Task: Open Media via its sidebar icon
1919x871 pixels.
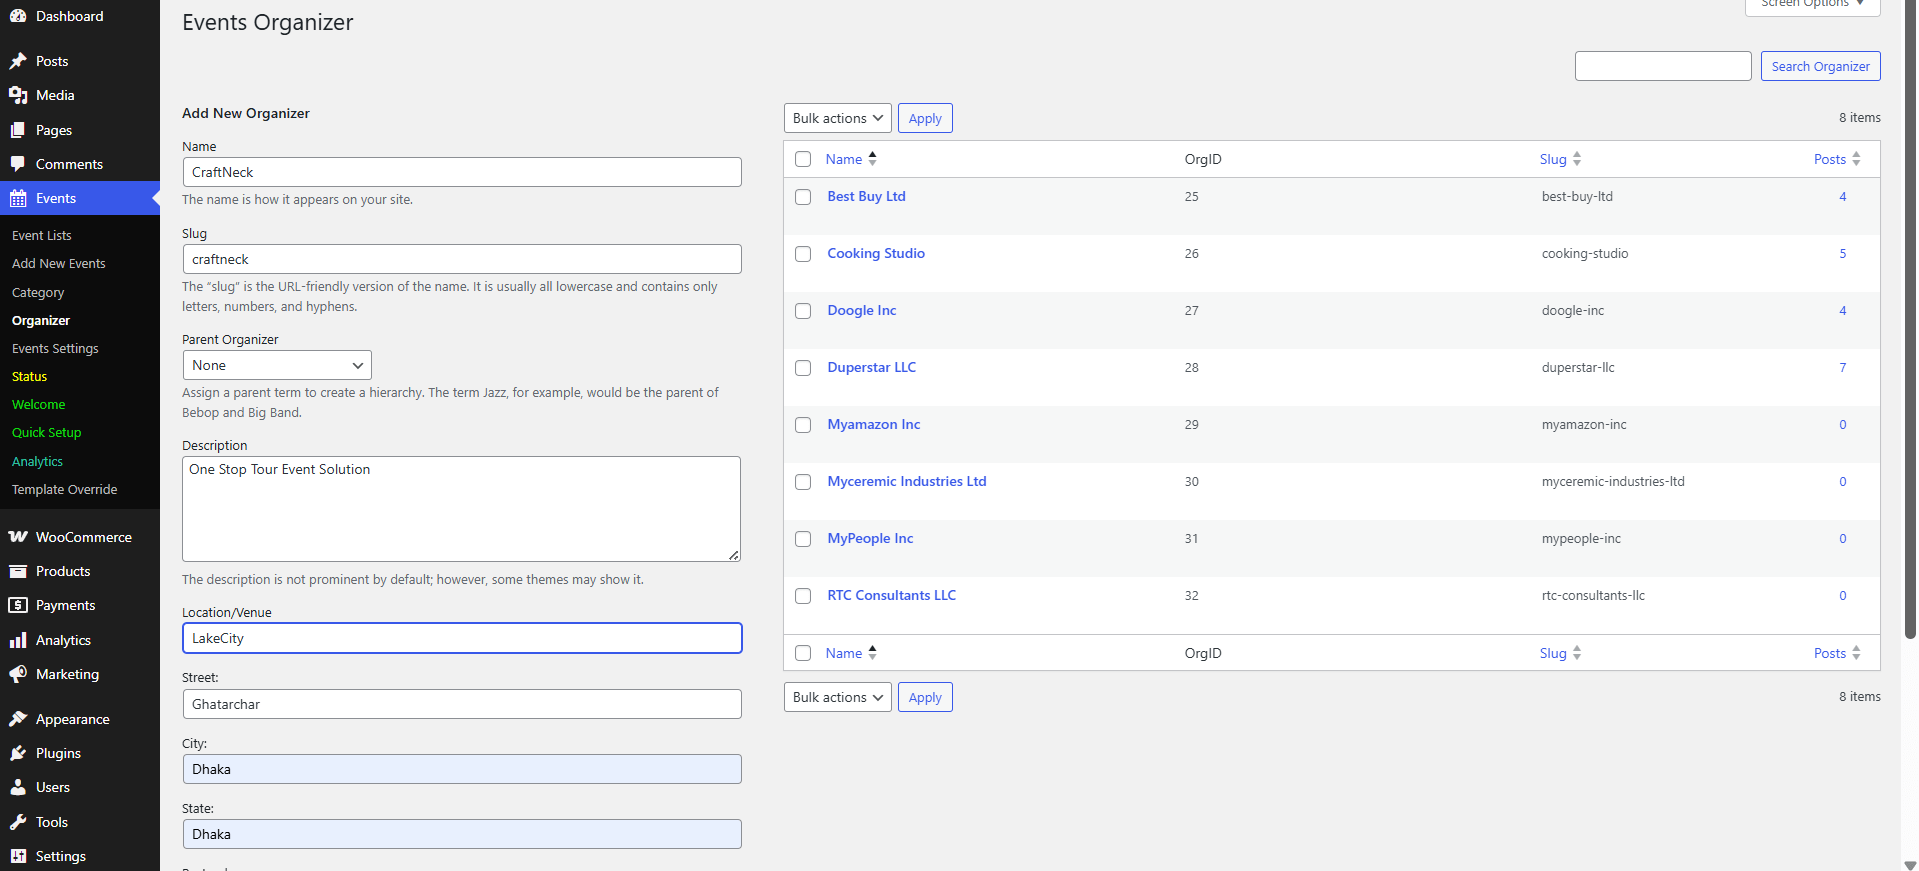Action: [x=18, y=95]
